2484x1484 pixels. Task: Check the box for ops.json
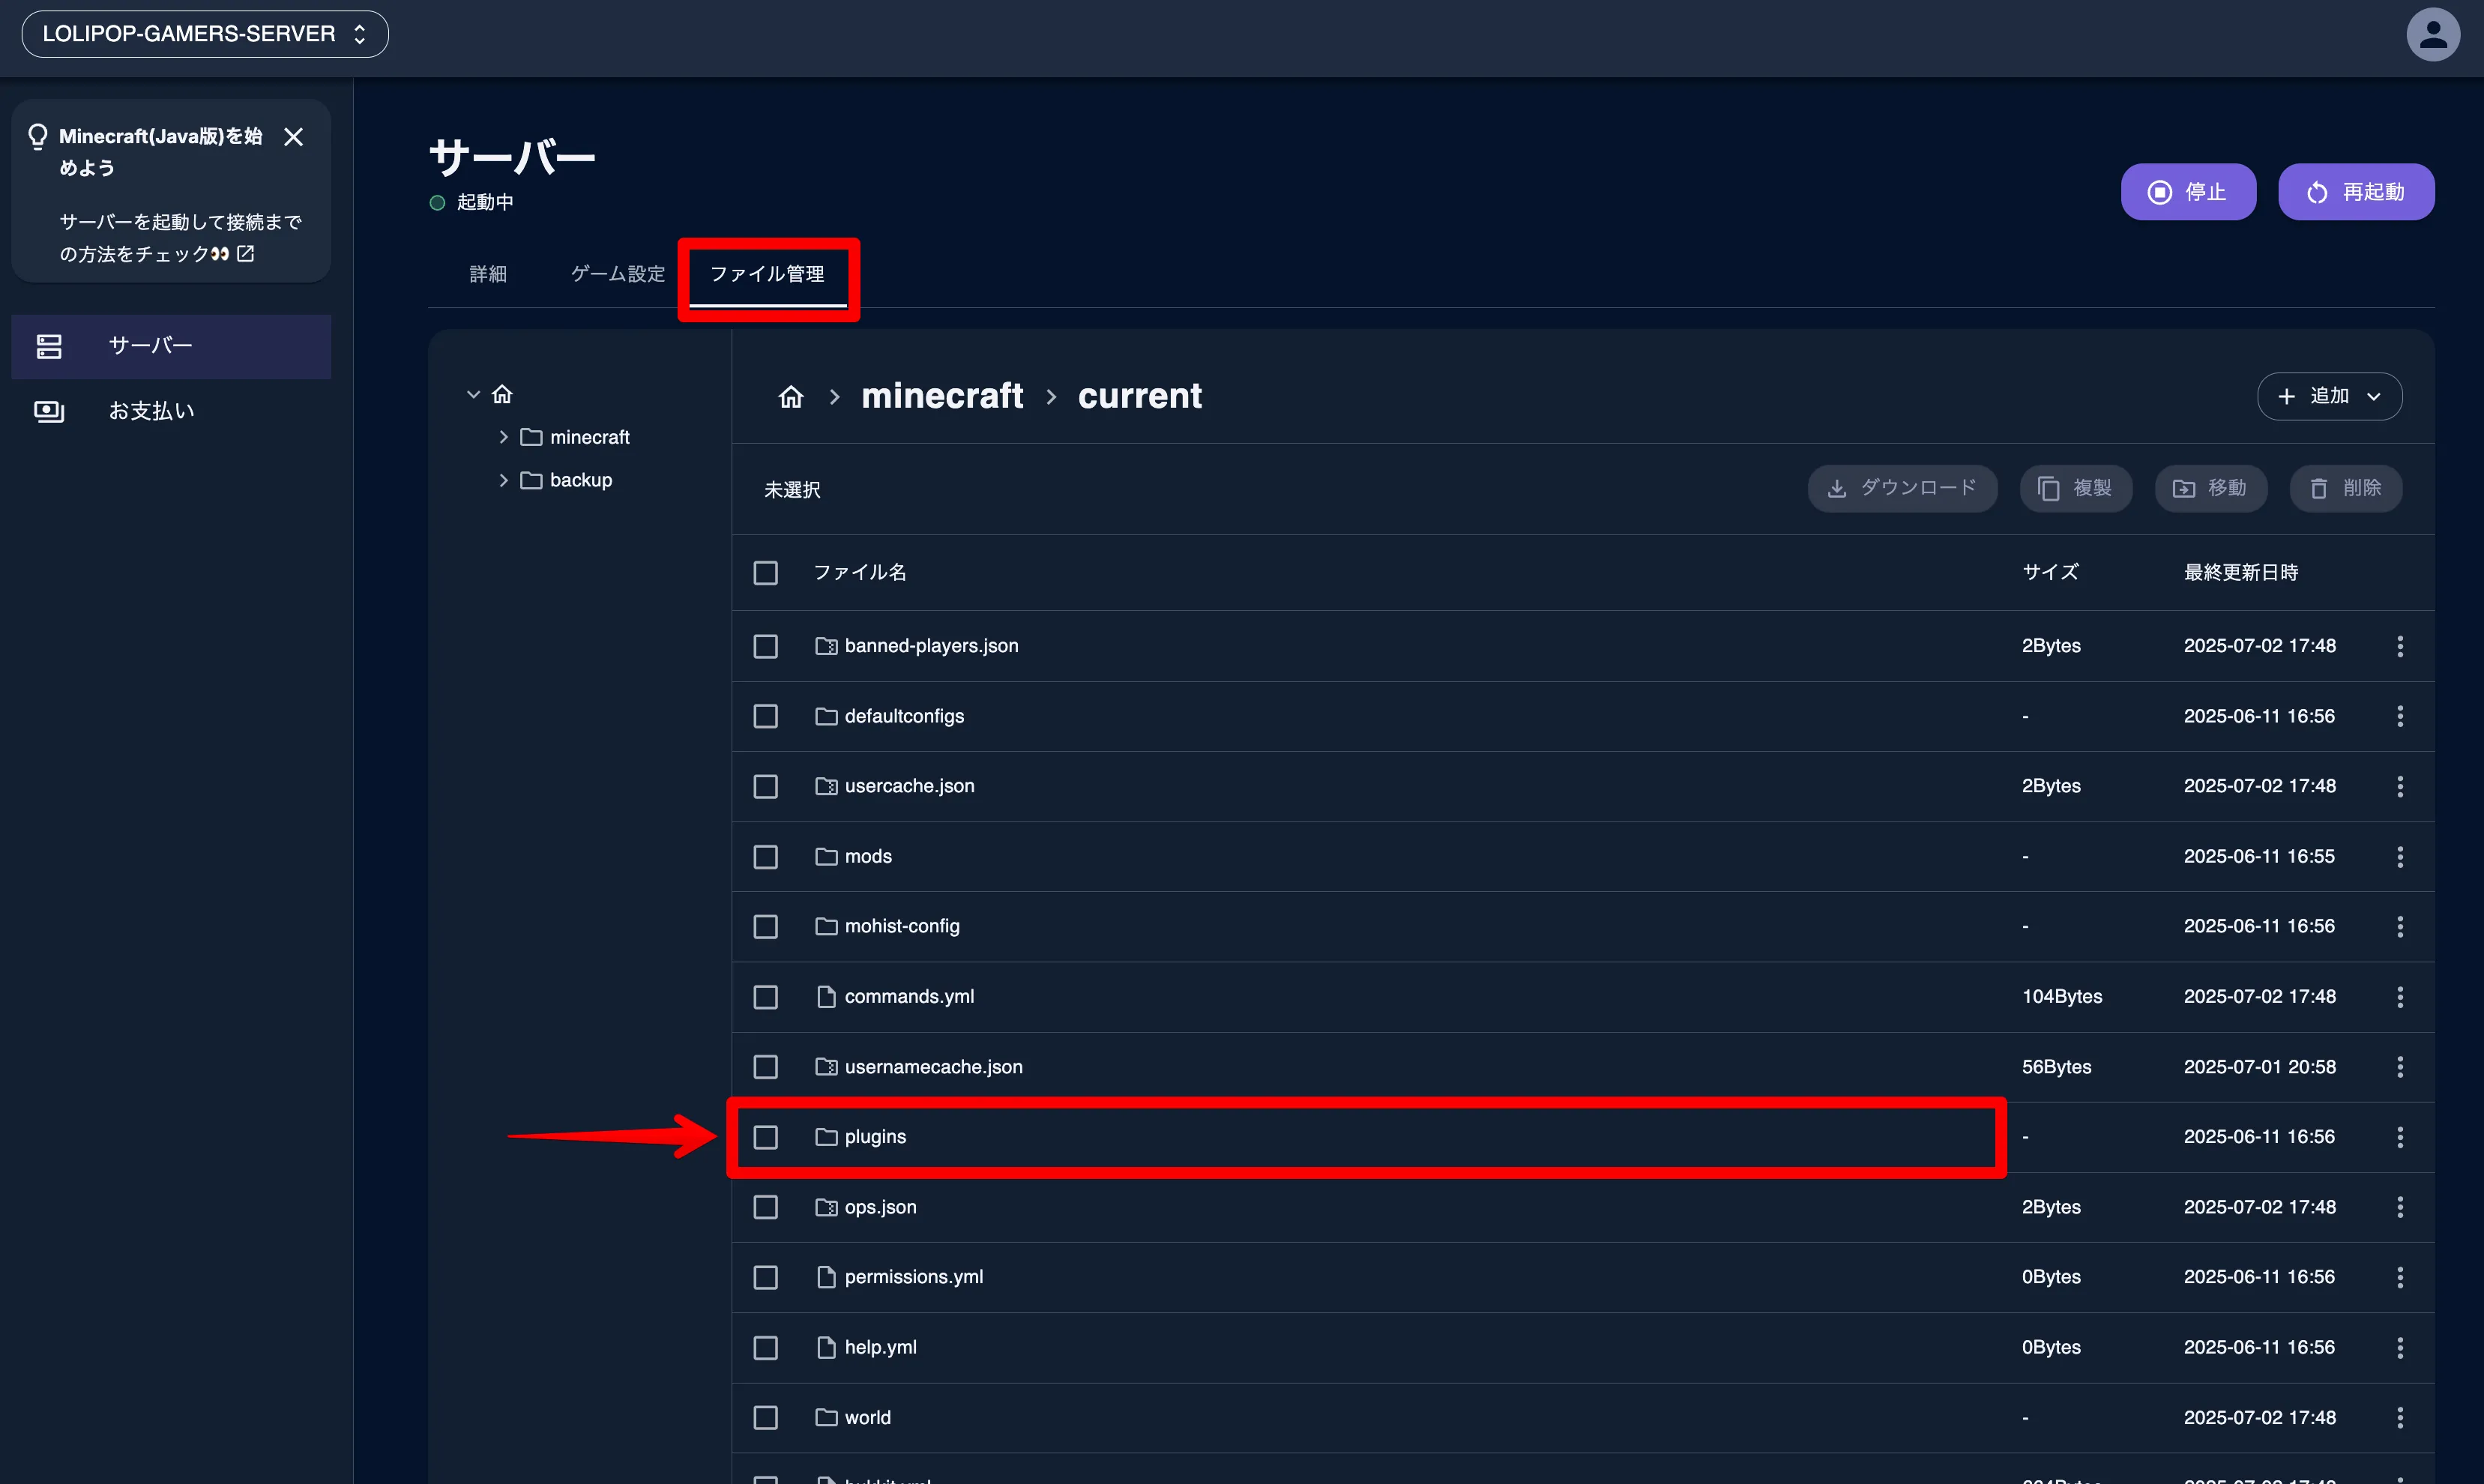coord(766,1207)
